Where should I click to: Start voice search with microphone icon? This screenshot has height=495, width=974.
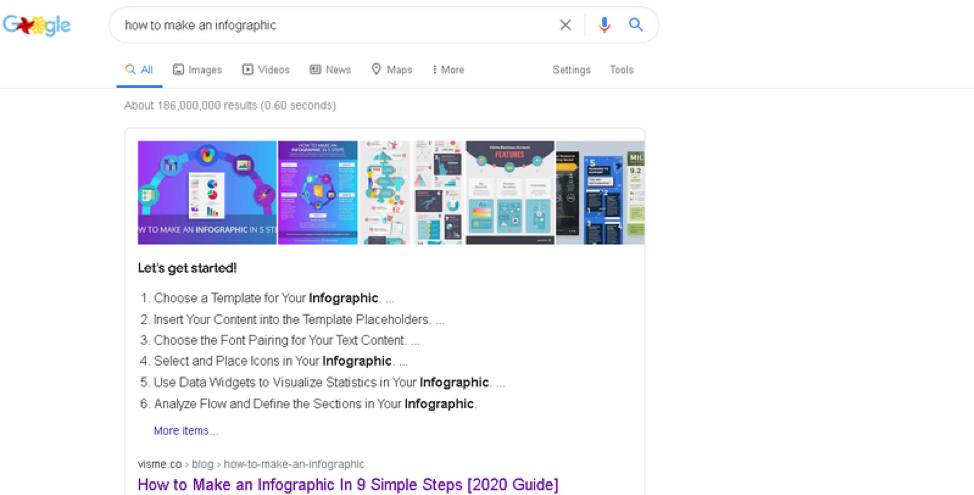tap(604, 25)
